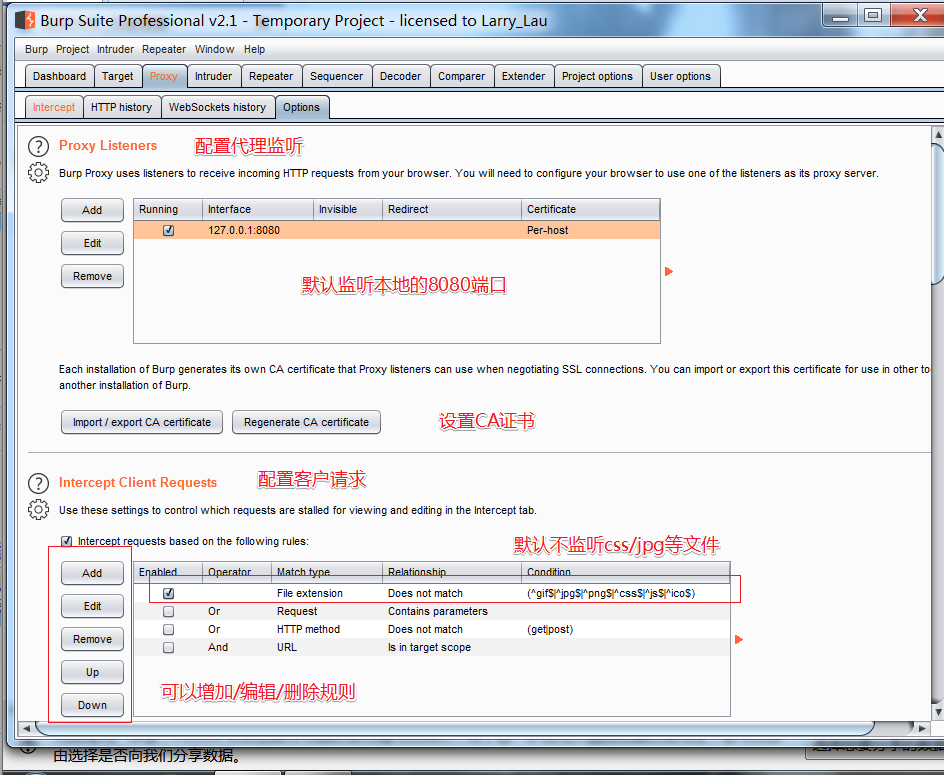Screen dimensions: 944x775
Task: Open Intercept Client Requests help icon
Action: click(39, 483)
